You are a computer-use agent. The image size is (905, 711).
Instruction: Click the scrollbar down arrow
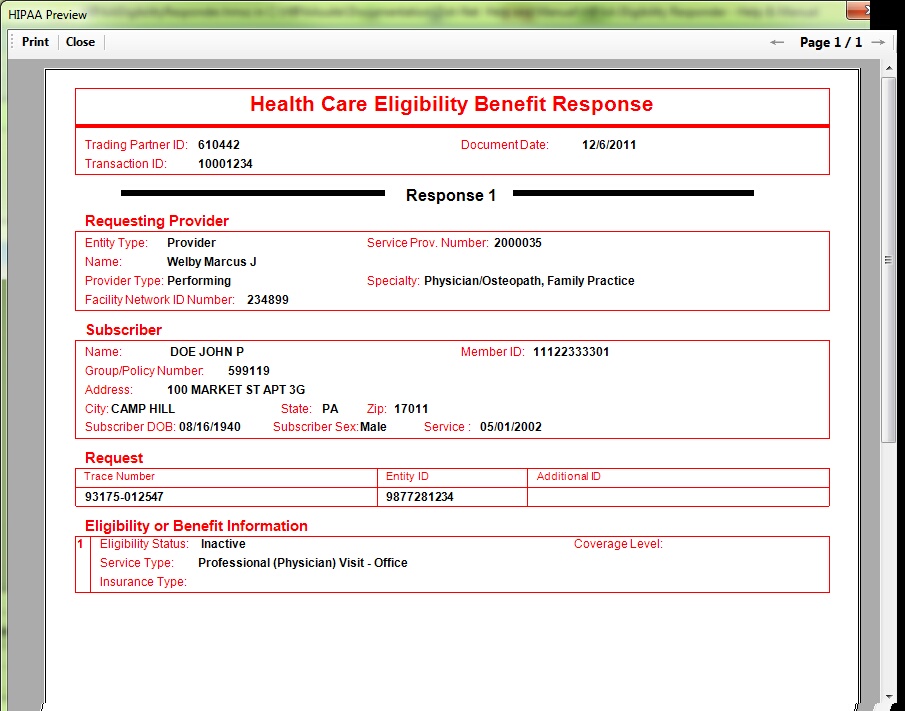(x=887, y=694)
